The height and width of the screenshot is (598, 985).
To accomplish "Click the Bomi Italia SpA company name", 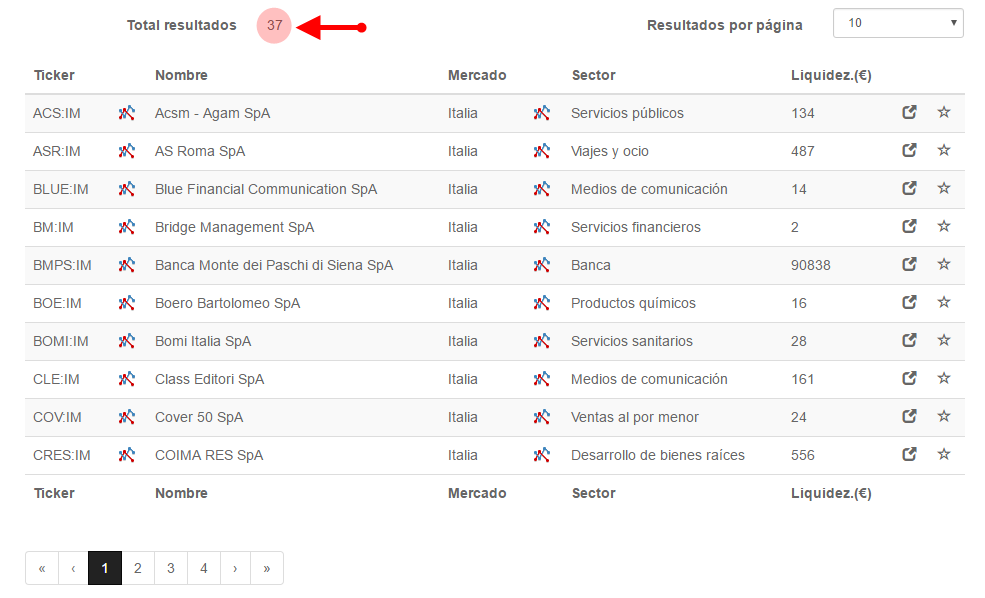I will pos(203,341).
